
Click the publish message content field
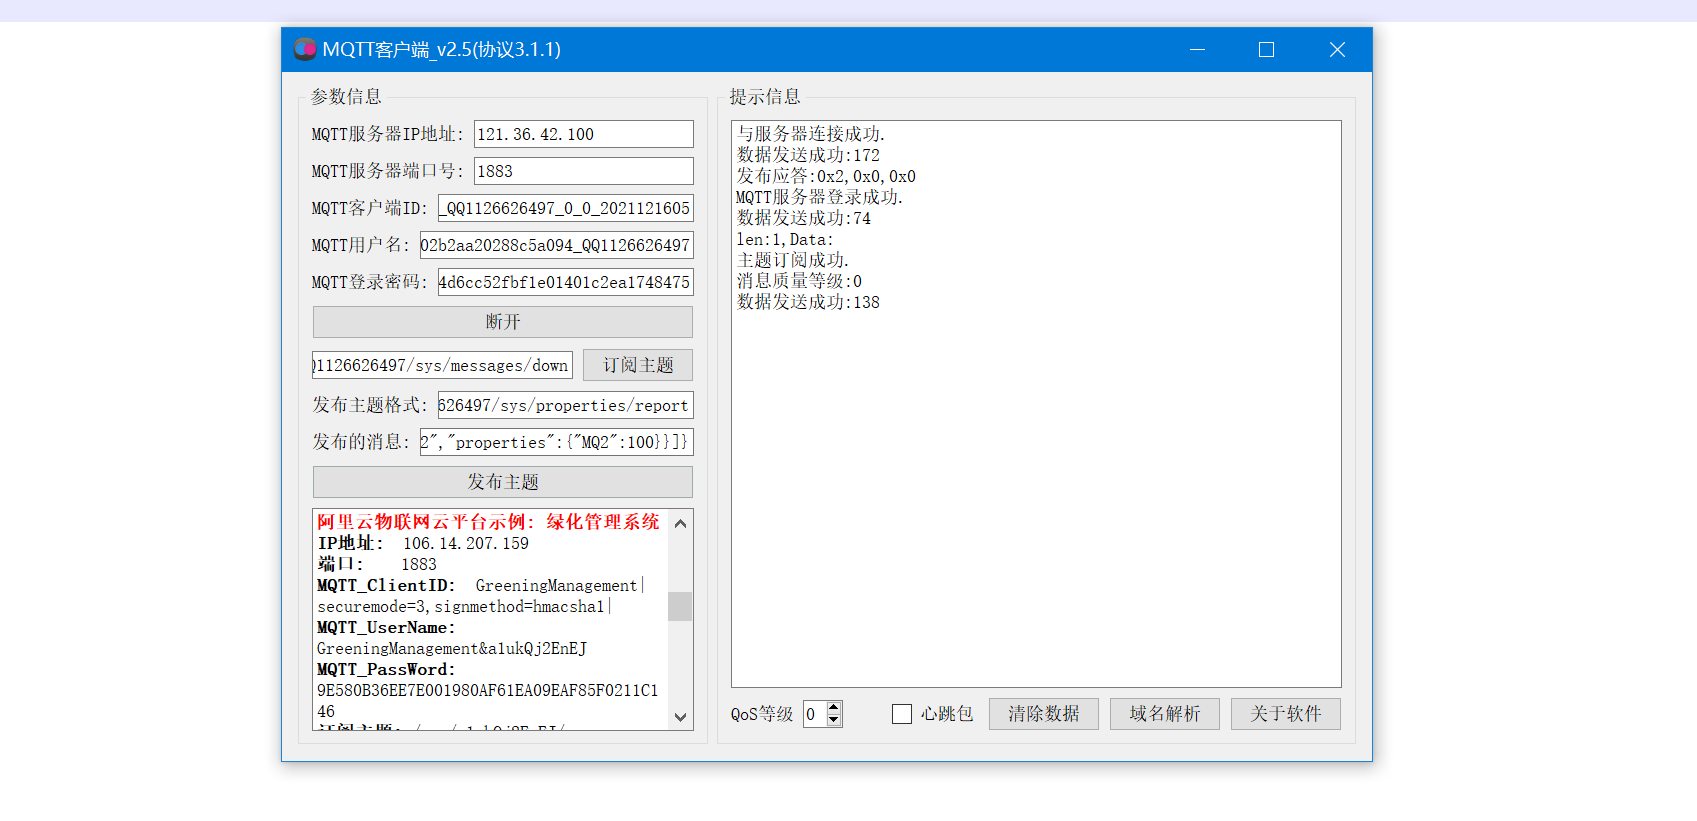coord(557,442)
